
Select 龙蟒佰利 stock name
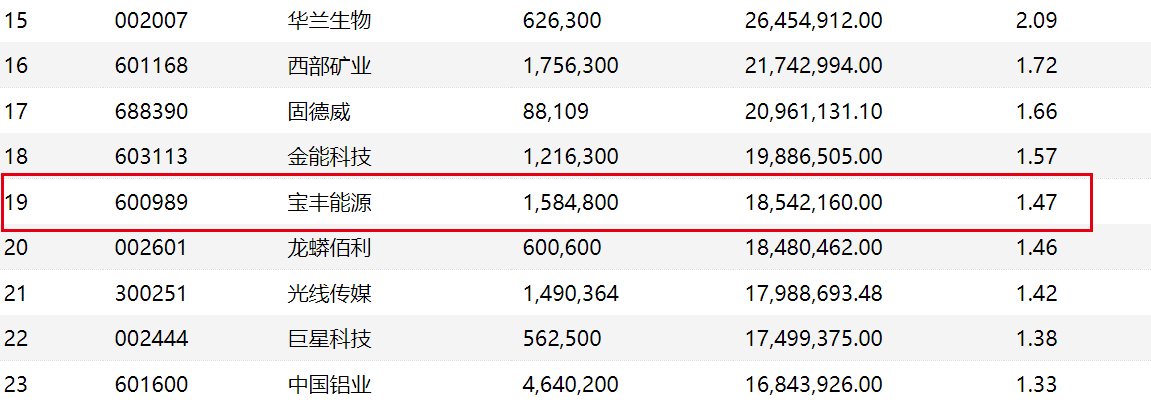(329, 248)
